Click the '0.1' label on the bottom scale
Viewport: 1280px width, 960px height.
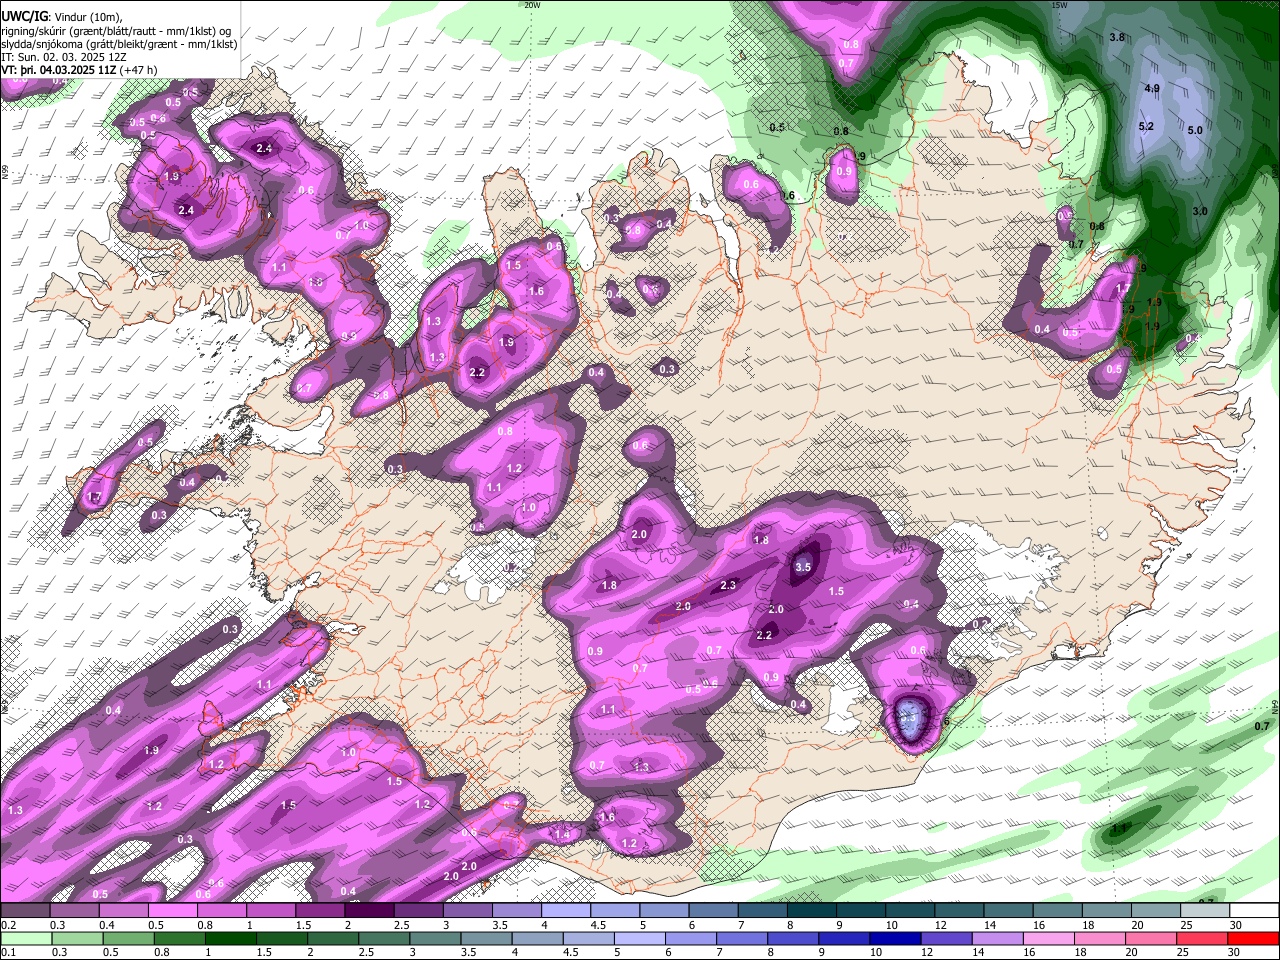[x=8, y=953]
